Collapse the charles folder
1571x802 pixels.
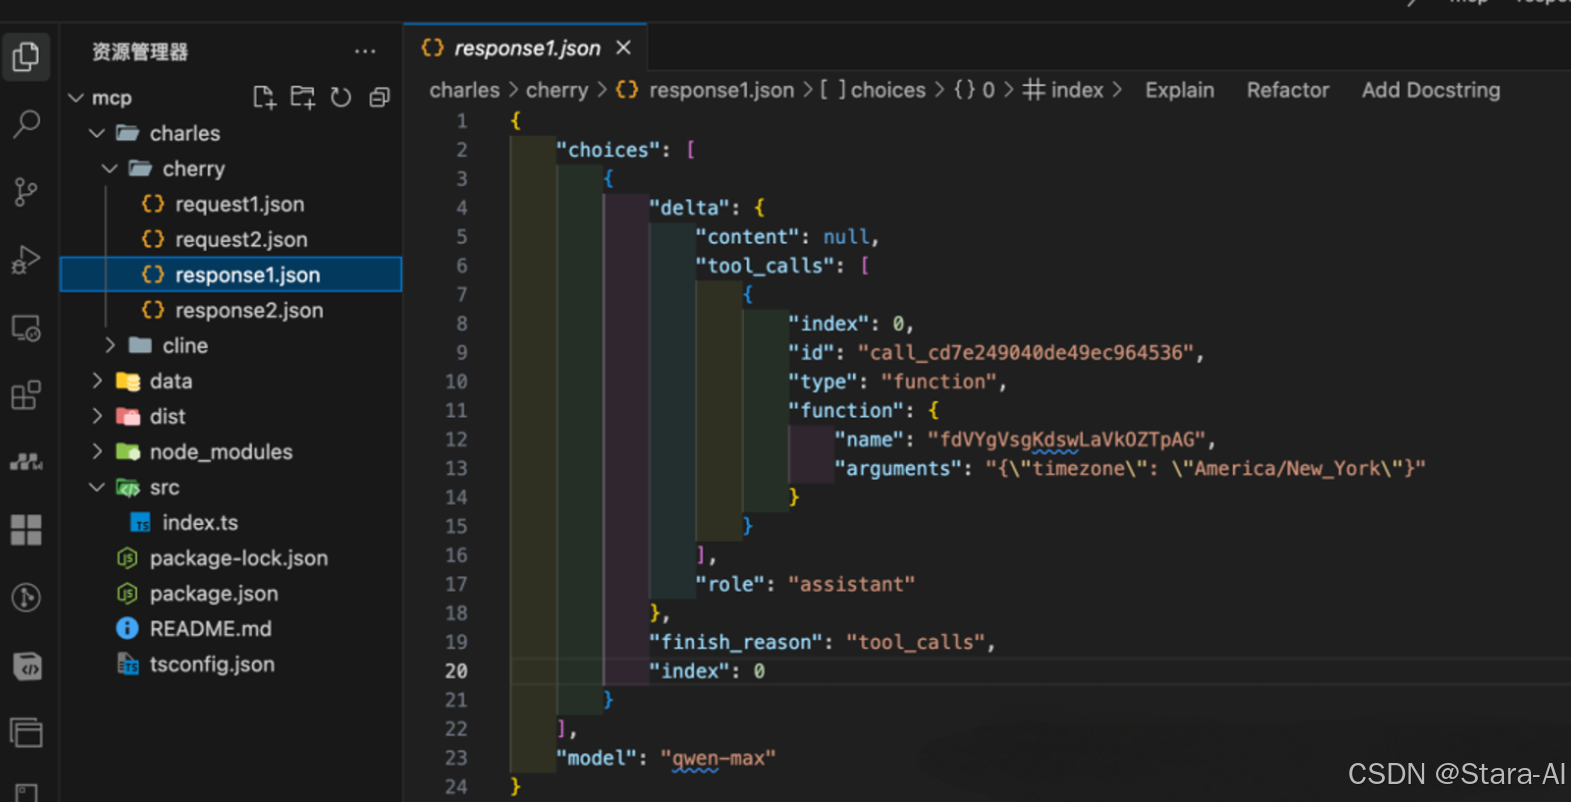pos(97,133)
